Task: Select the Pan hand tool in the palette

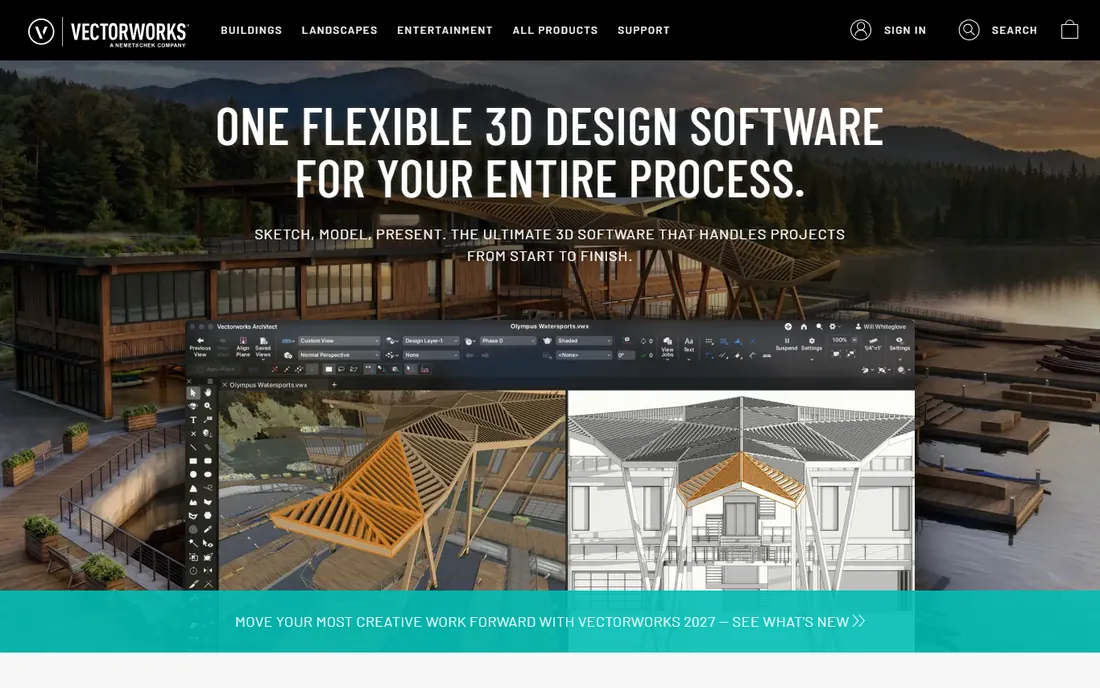Action: 208,393
